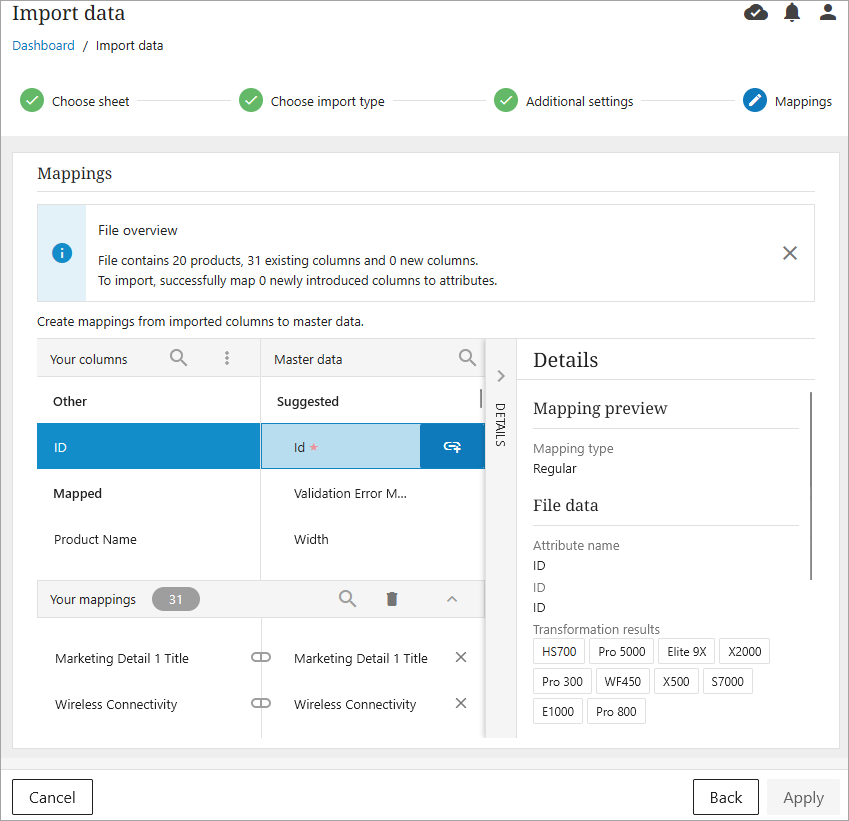Click the Back button
The width and height of the screenshot is (849, 821).
(725, 797)
